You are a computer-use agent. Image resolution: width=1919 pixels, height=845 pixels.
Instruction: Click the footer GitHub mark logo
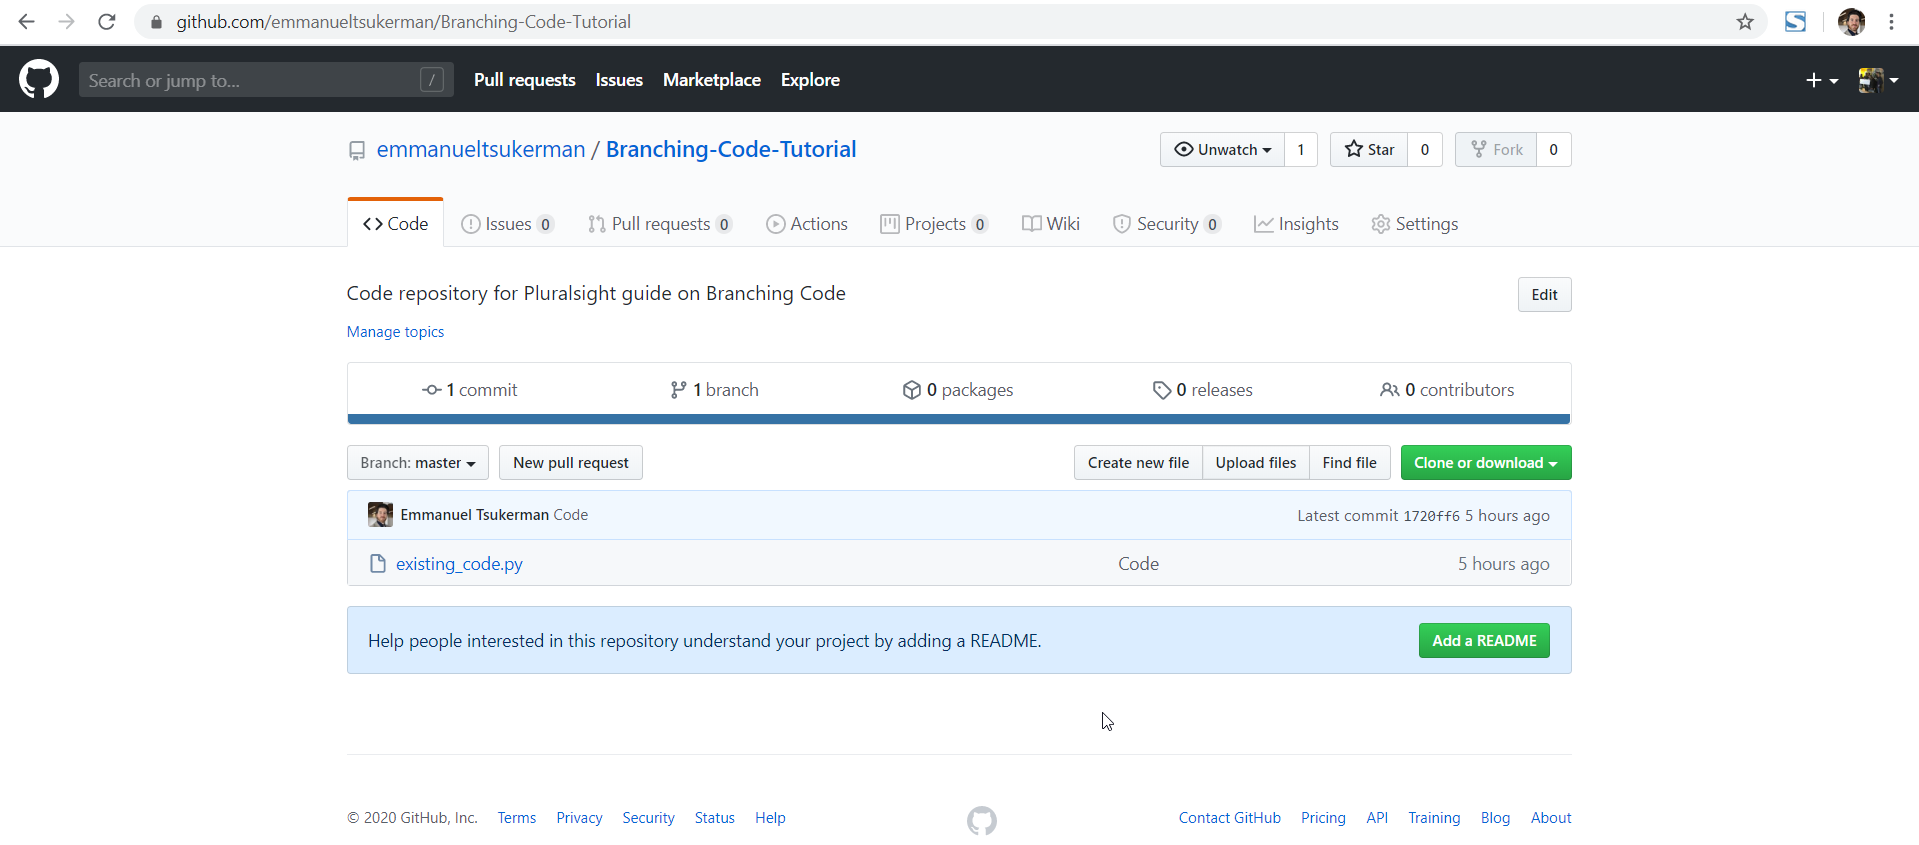[x=982, y=821]
